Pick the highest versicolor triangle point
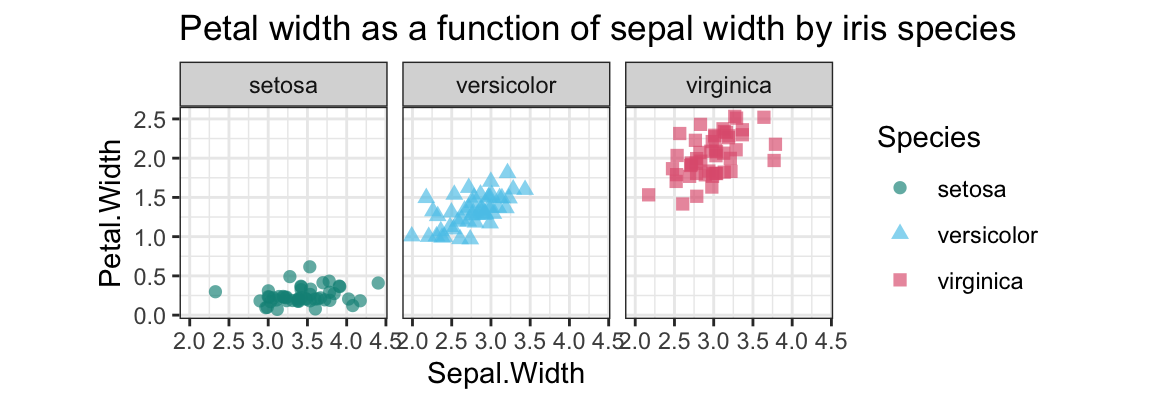 coord(507,171)
